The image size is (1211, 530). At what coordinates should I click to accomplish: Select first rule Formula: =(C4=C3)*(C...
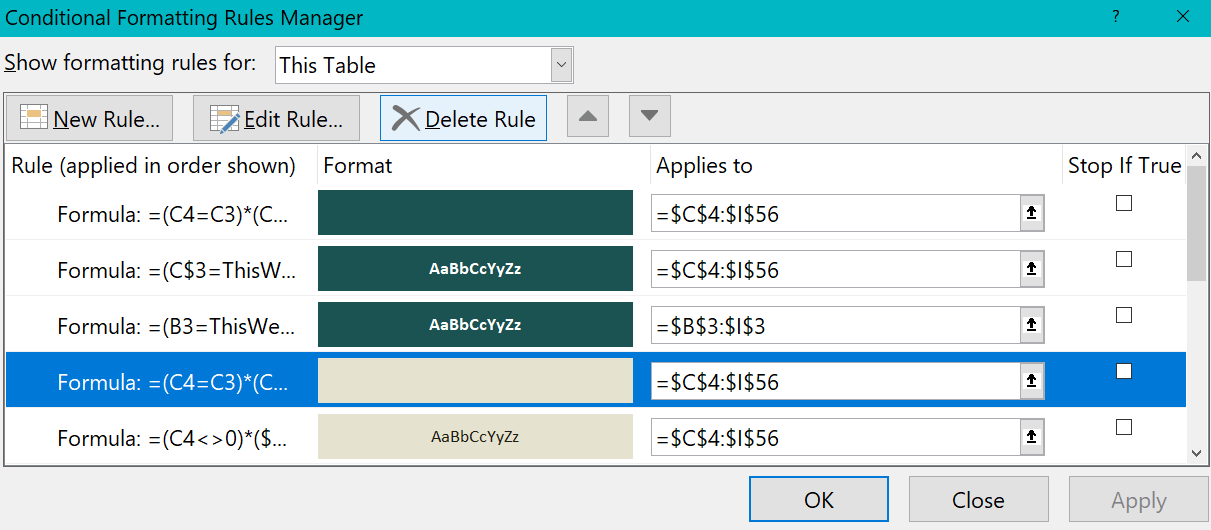pyautogui.click(x=173, y=214)
